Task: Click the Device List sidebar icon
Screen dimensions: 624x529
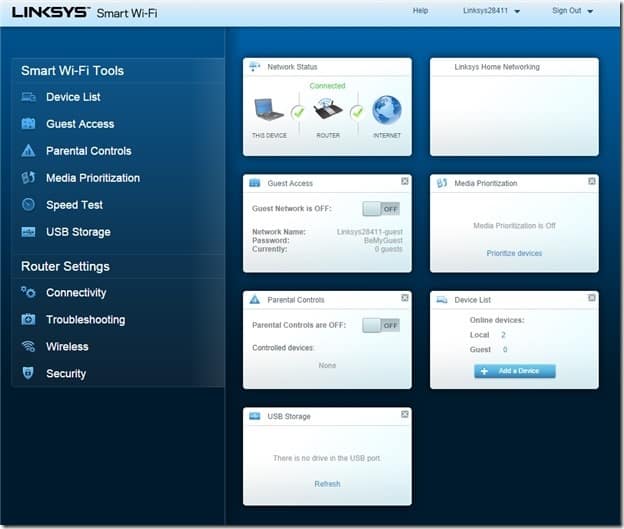Action: pyautogui.click(x=28, y=97)
